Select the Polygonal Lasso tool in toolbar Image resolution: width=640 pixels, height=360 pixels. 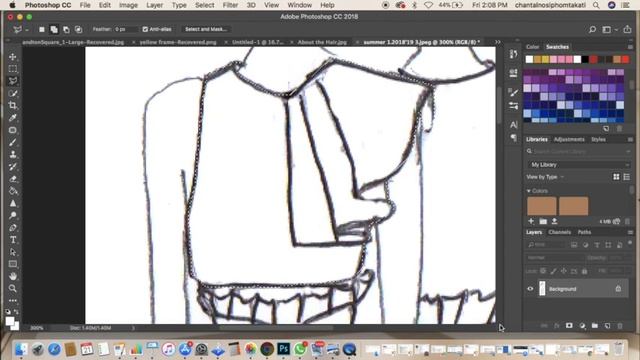tap(13, 81)
